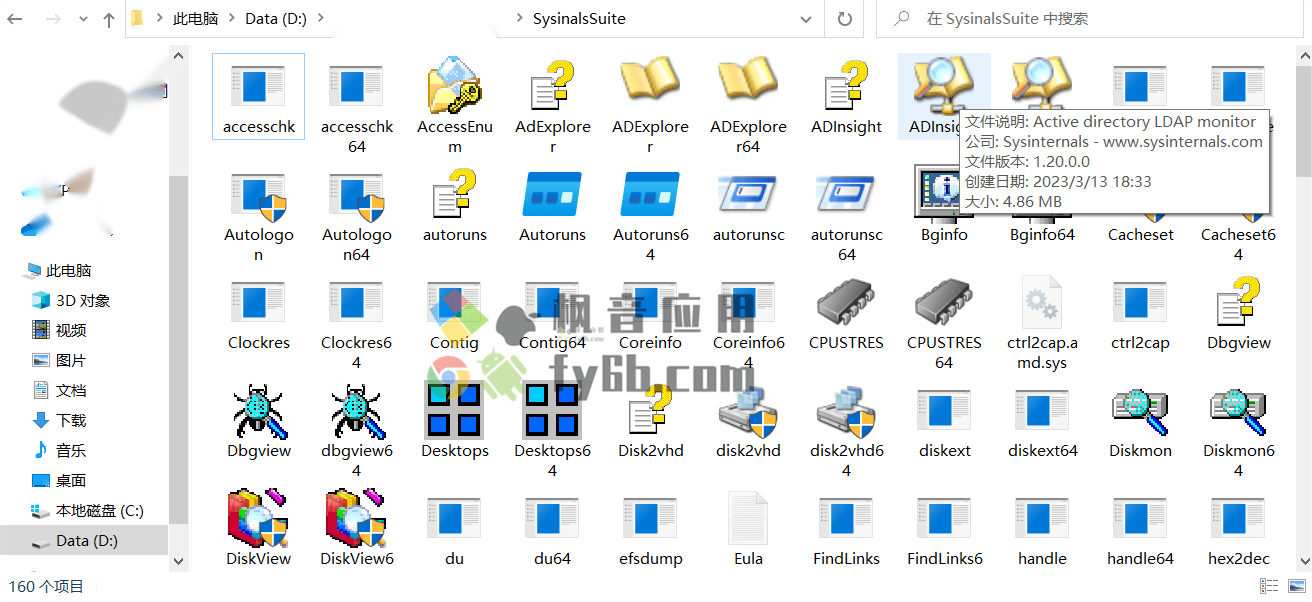Select the Diskmon64 magnifier icon
1312x602 pixels.
pyautogui.click(x=1238, y=410)
